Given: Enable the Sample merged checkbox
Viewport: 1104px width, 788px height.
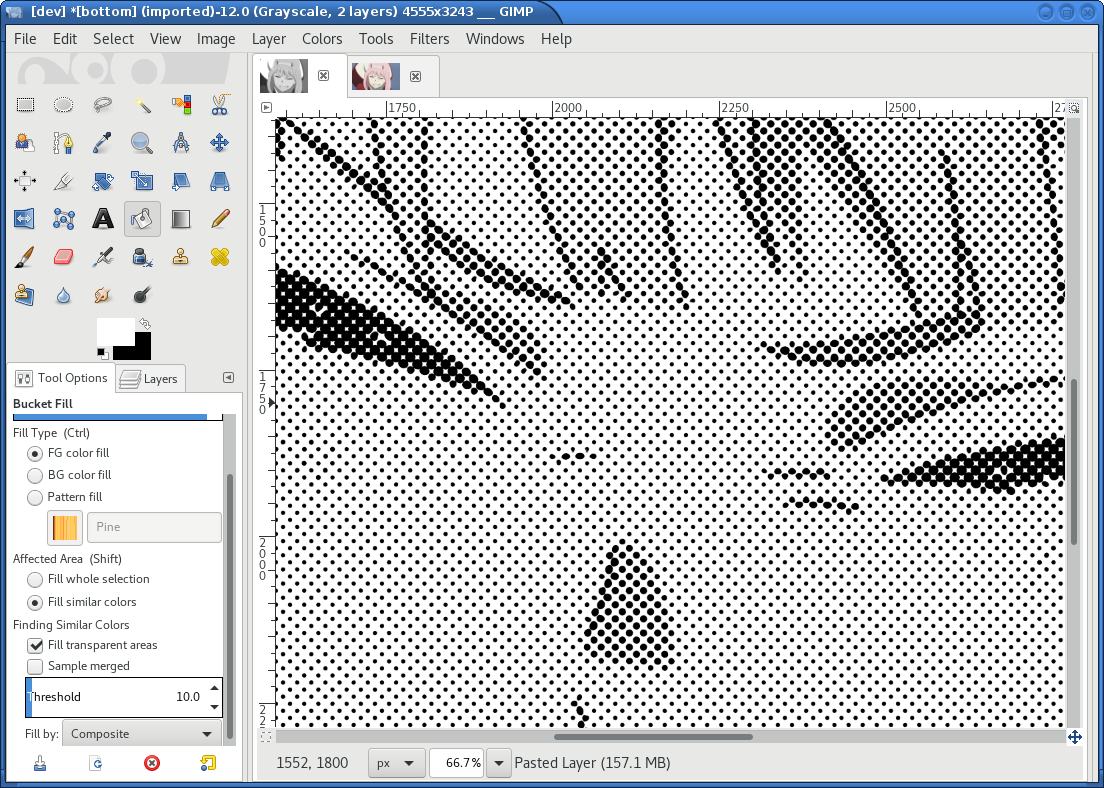Looking at the screenshot, I should point(36,666).
